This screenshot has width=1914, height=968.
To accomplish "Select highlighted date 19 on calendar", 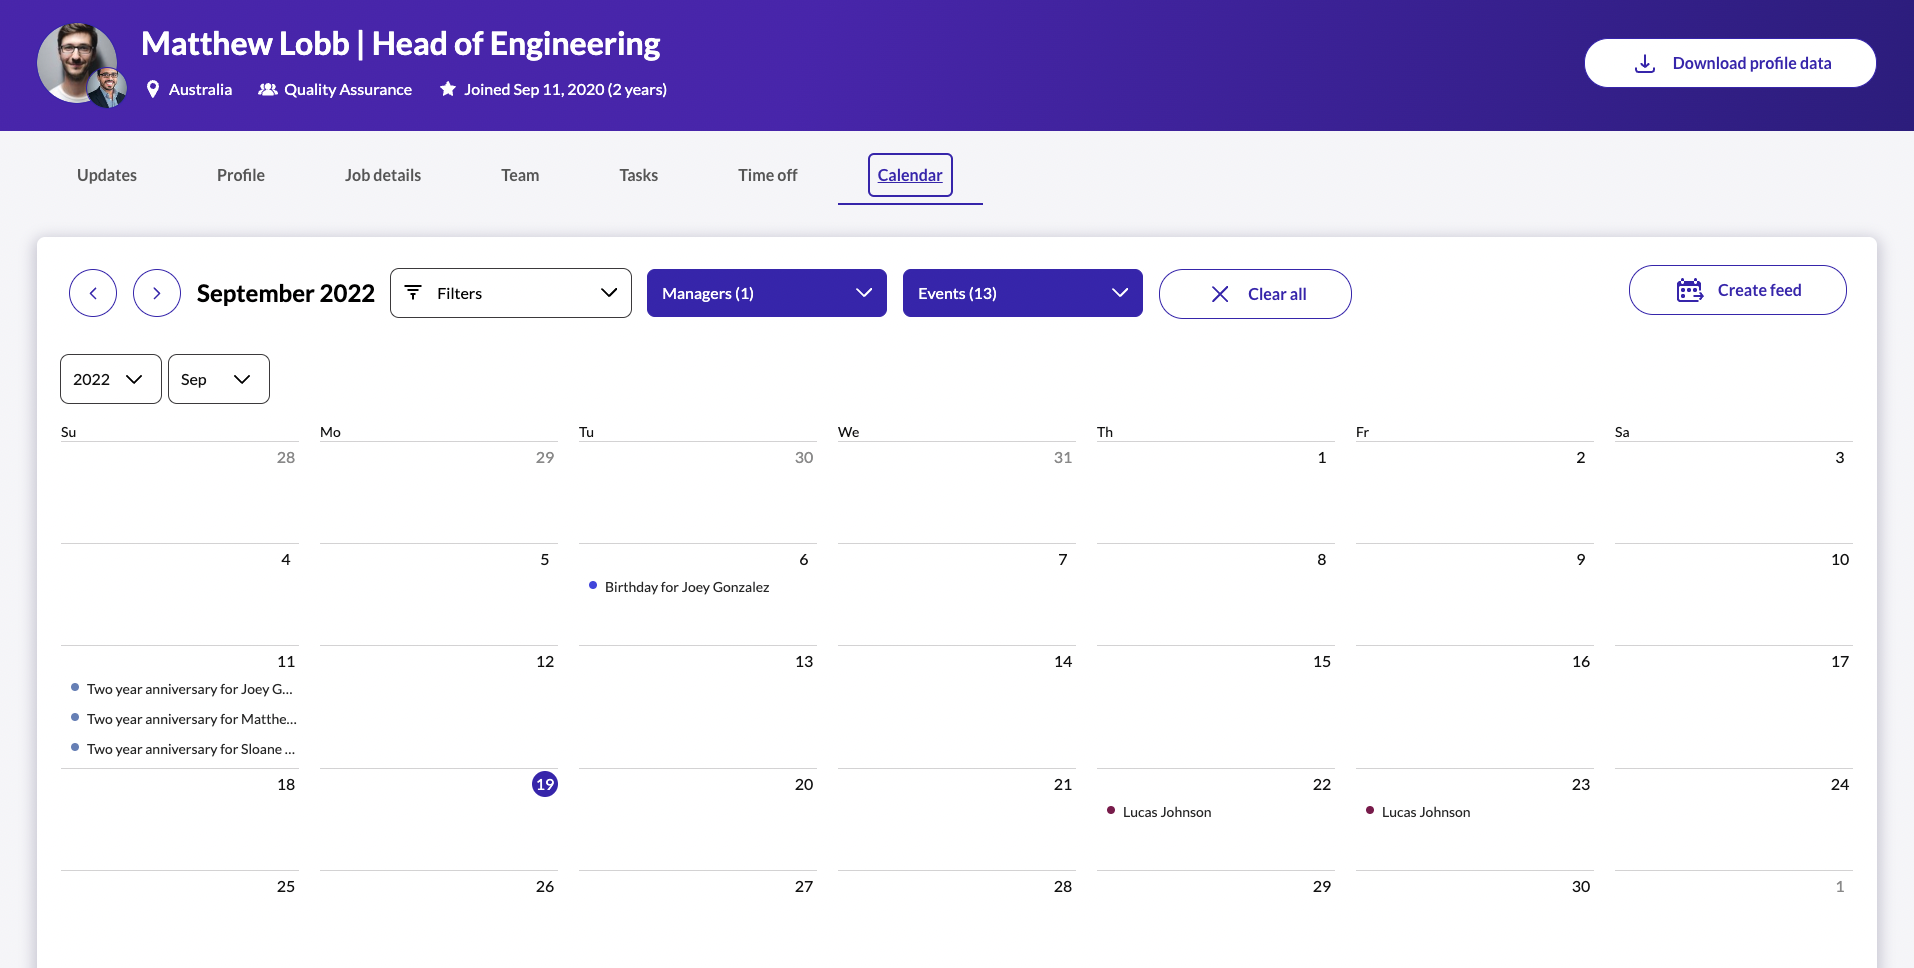I will 545,784.
